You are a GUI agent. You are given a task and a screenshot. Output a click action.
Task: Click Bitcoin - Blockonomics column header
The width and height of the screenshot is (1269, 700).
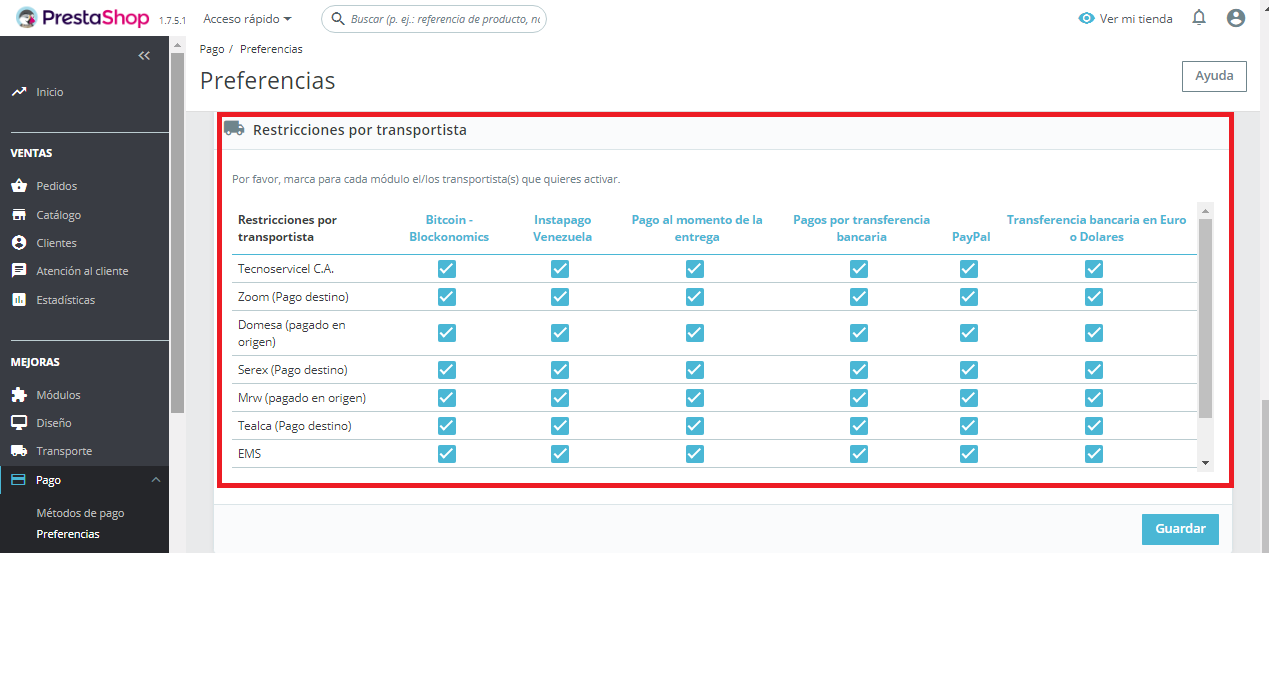(449, 228)
